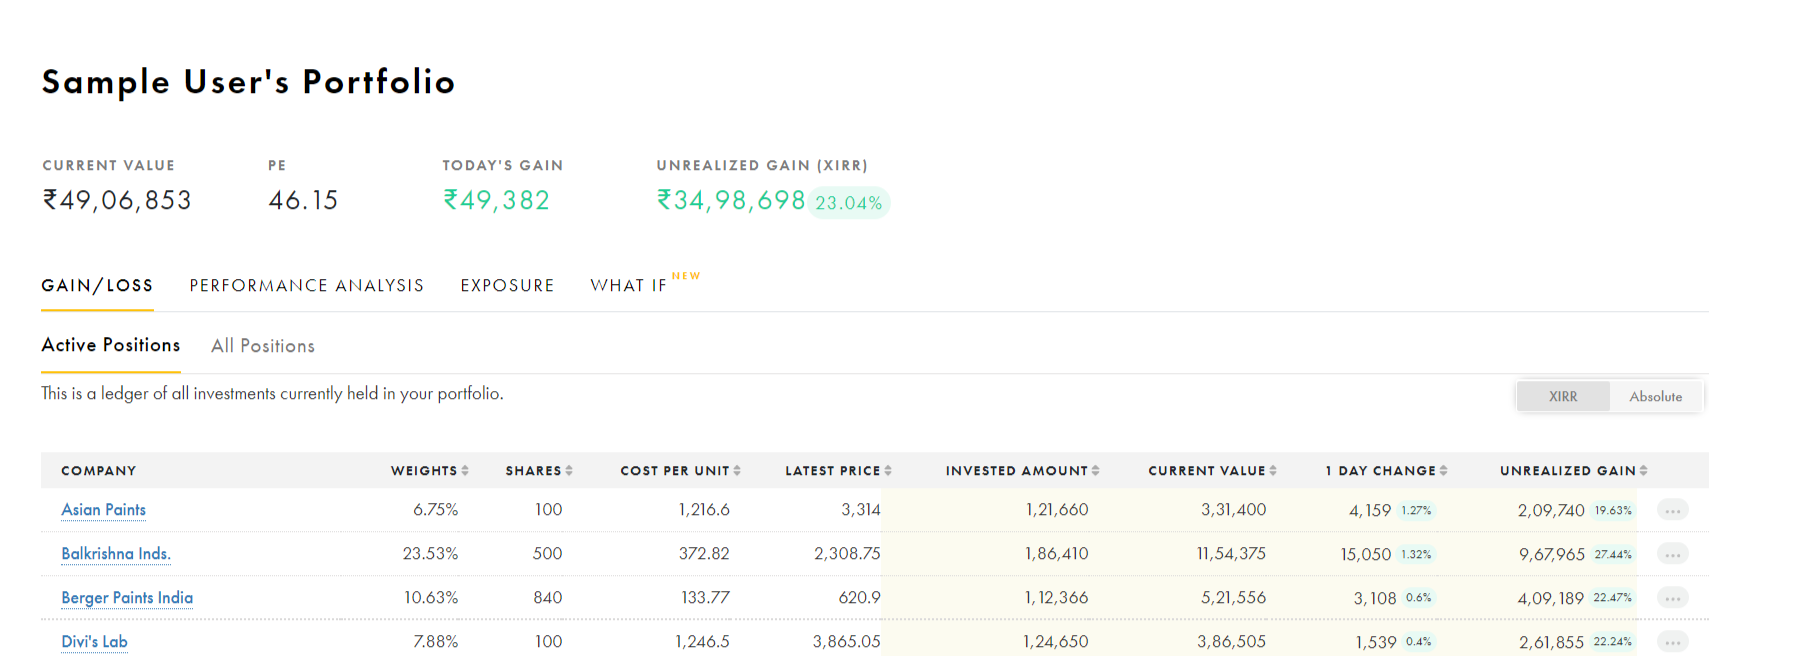Open the Berger Paints India company link

pyautogui.click(x=127, y=598)
